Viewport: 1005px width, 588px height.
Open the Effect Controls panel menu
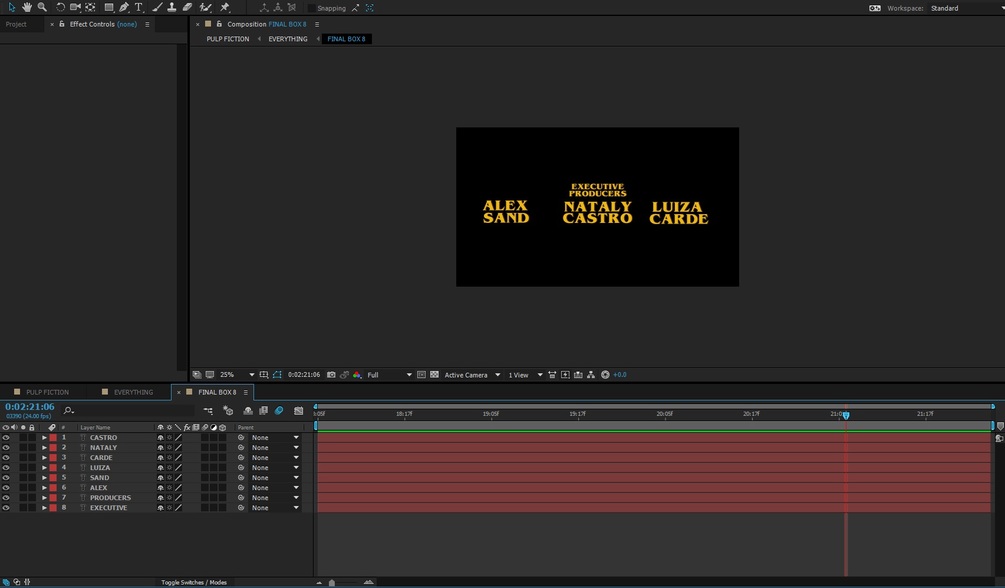[x=147, y=24]
